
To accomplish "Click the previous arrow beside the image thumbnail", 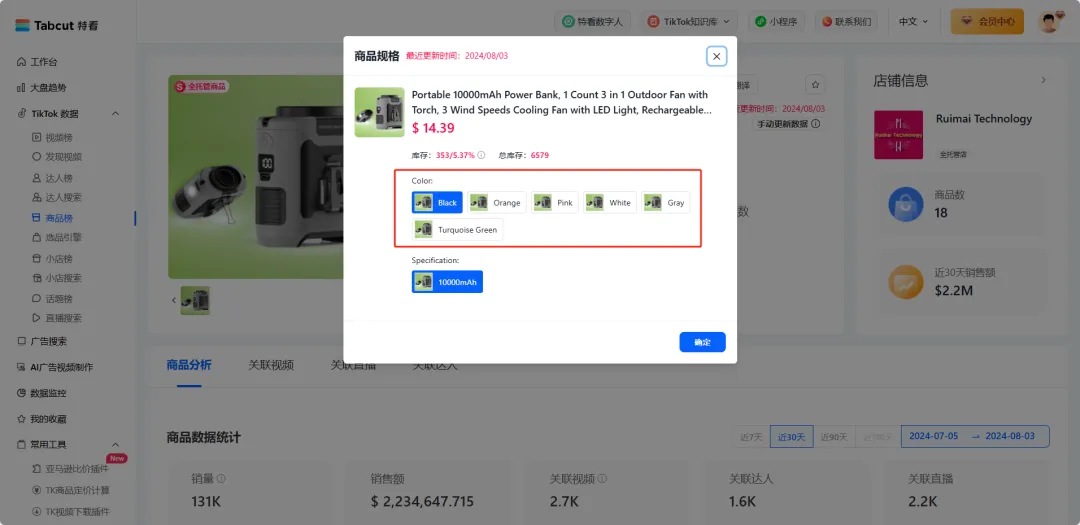I will tap(174, 300).
